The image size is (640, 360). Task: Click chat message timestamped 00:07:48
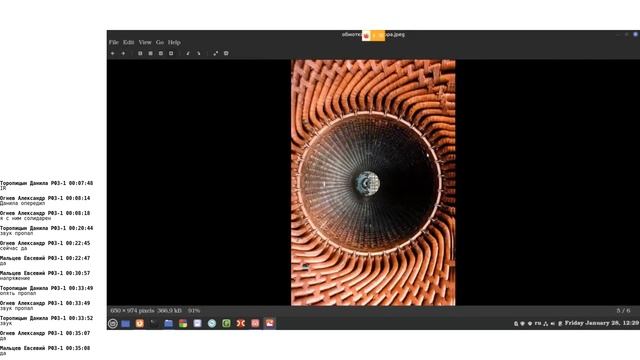pyautogui.click(x=47, y=186)
